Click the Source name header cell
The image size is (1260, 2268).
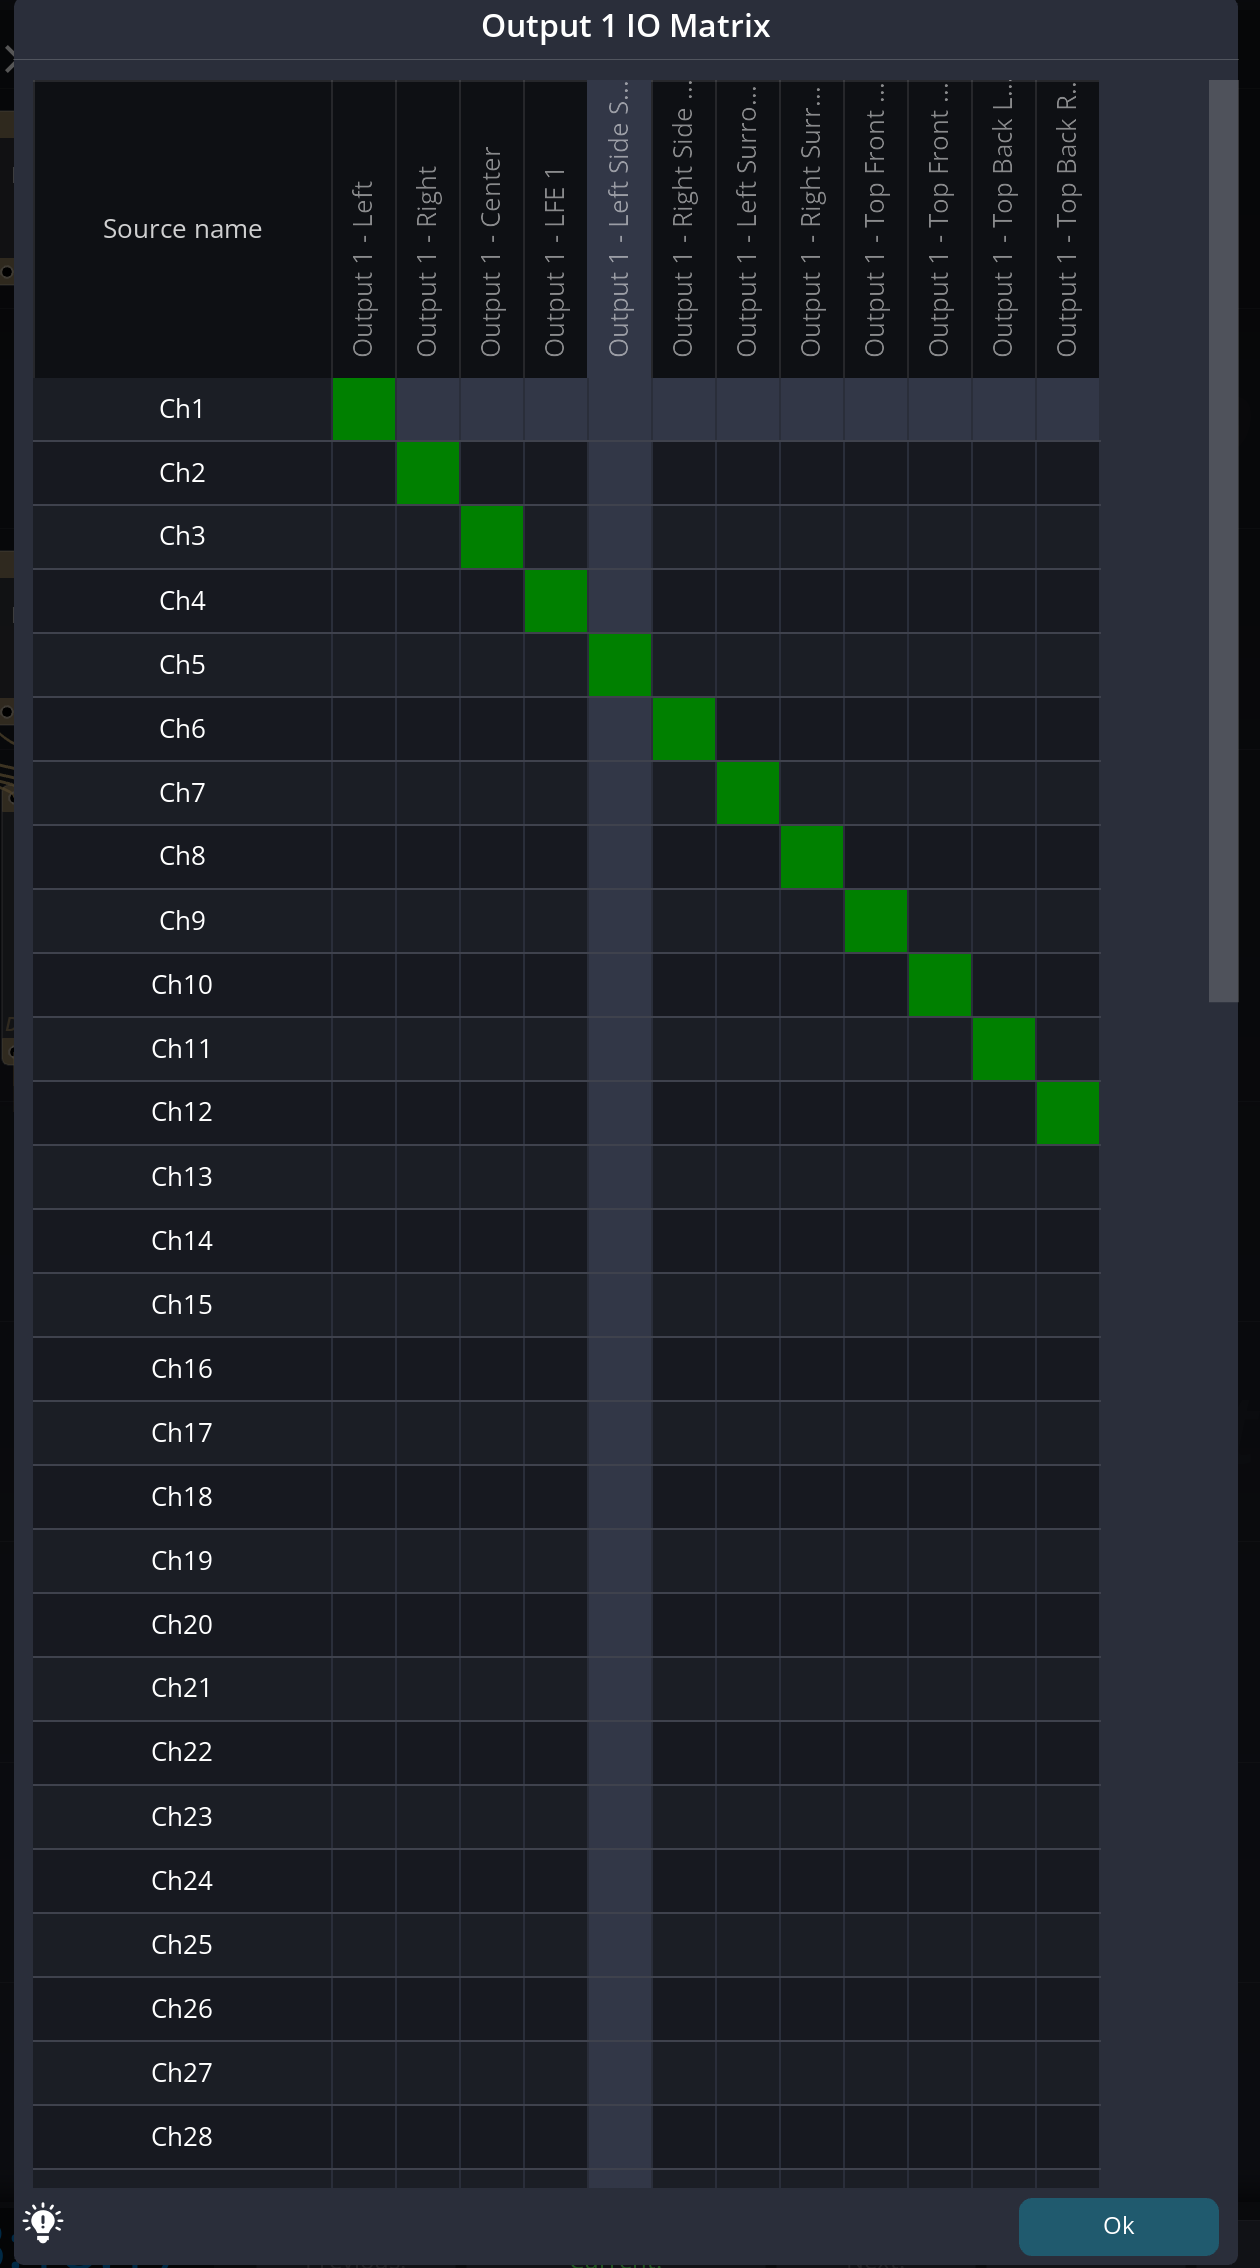pyautogui.click(x=182, y=229)
